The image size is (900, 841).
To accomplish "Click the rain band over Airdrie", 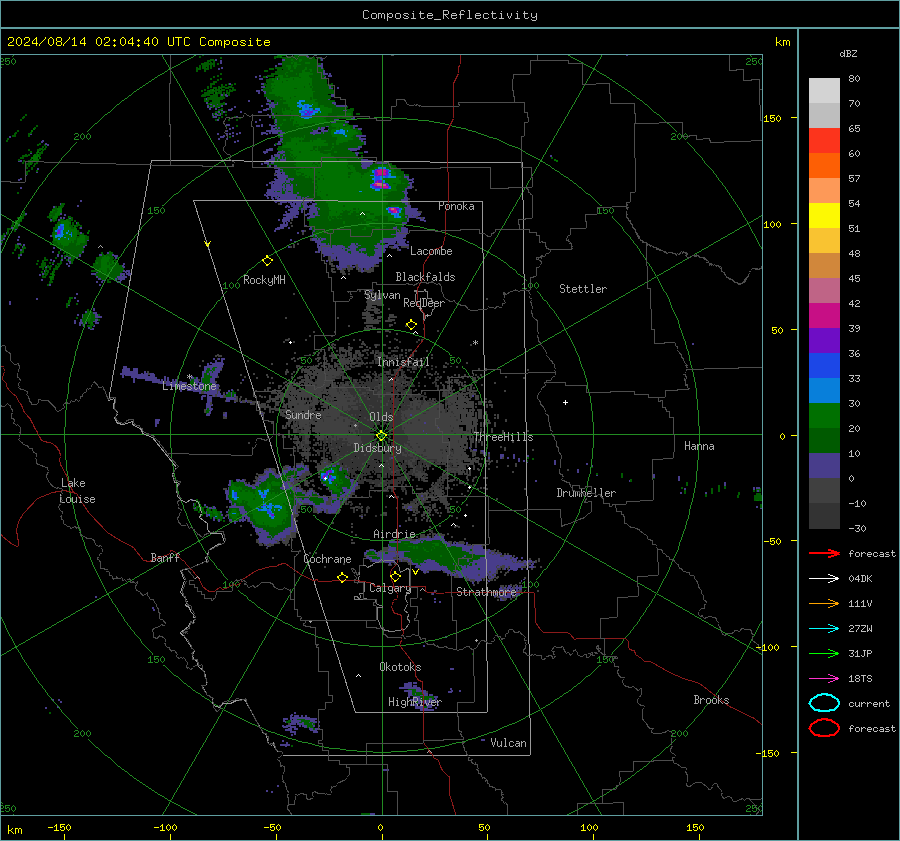I will (x=451, y=557).
